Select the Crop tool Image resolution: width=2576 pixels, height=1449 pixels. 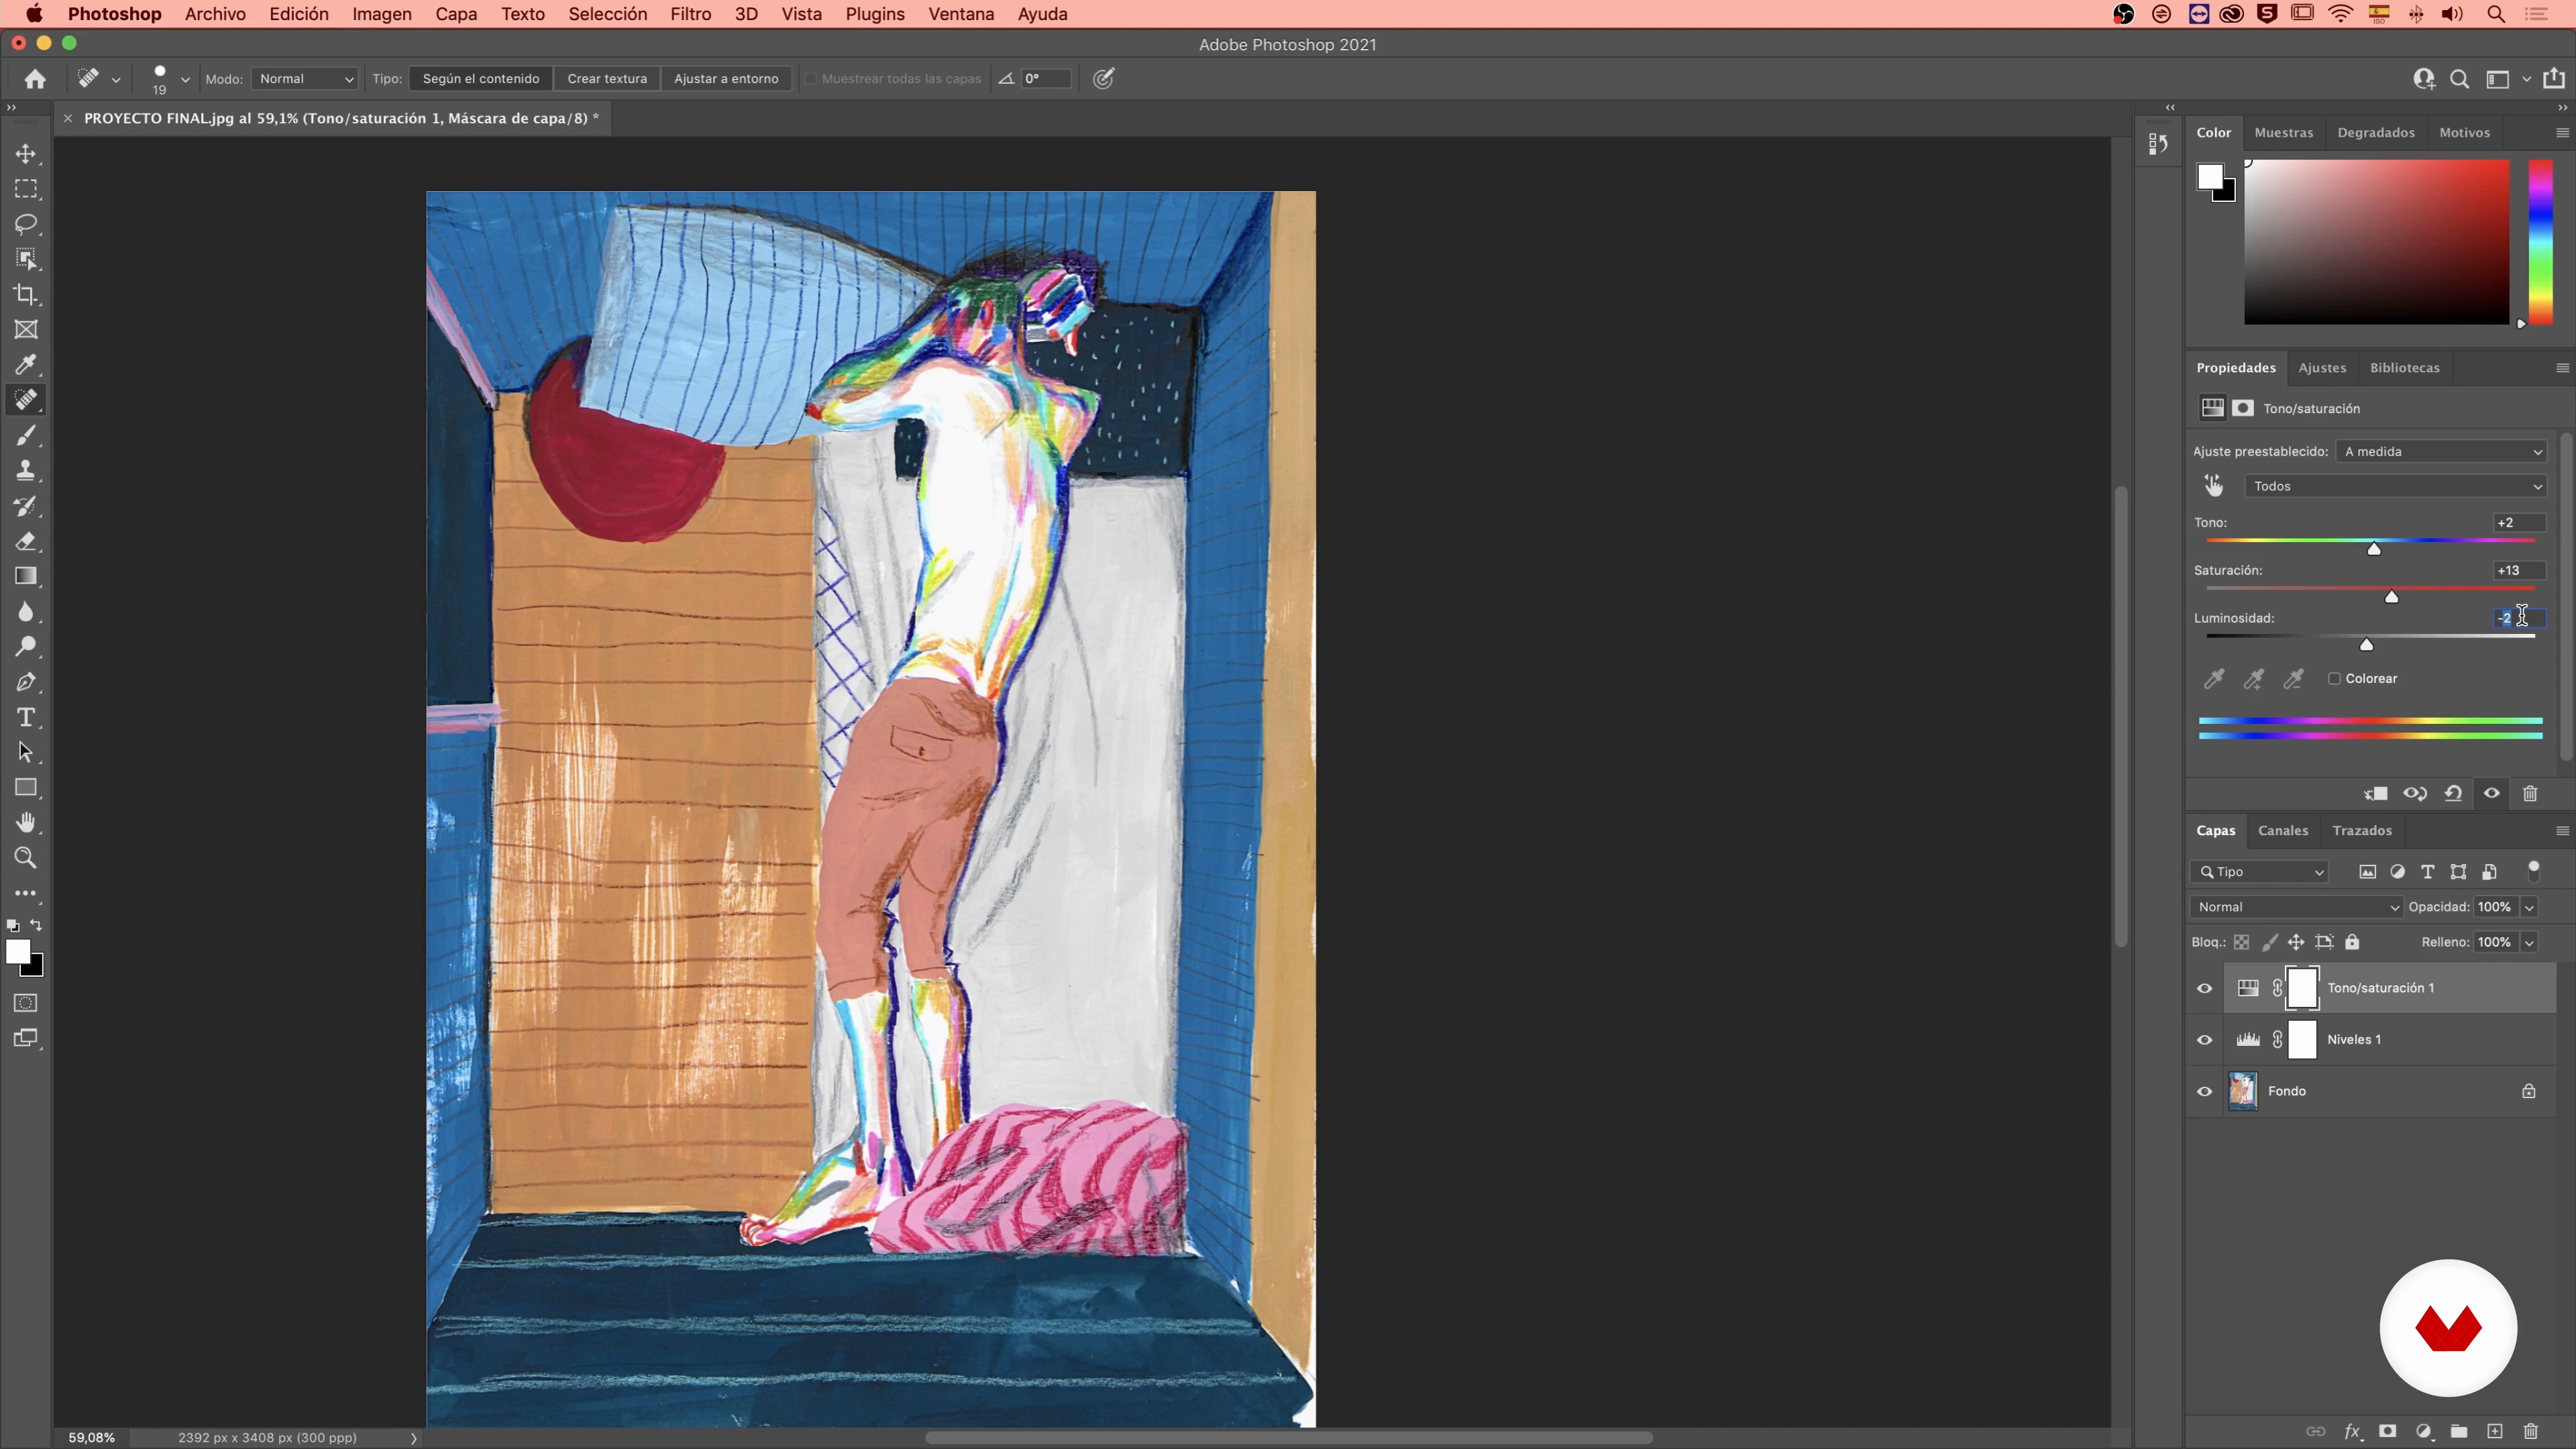point(26,294)
